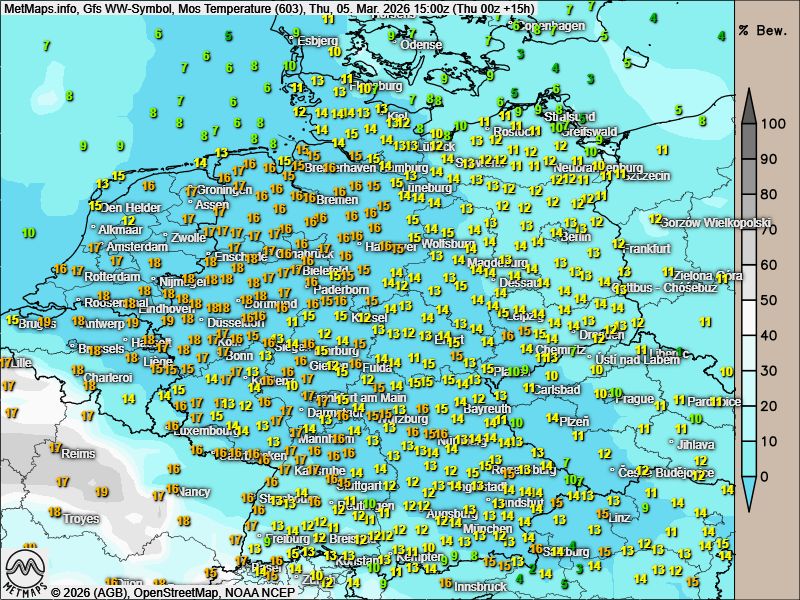Click the top arrow of the cloud-cover legend
Viewport: 800px width, 600px height.
(x=749, y=103)
